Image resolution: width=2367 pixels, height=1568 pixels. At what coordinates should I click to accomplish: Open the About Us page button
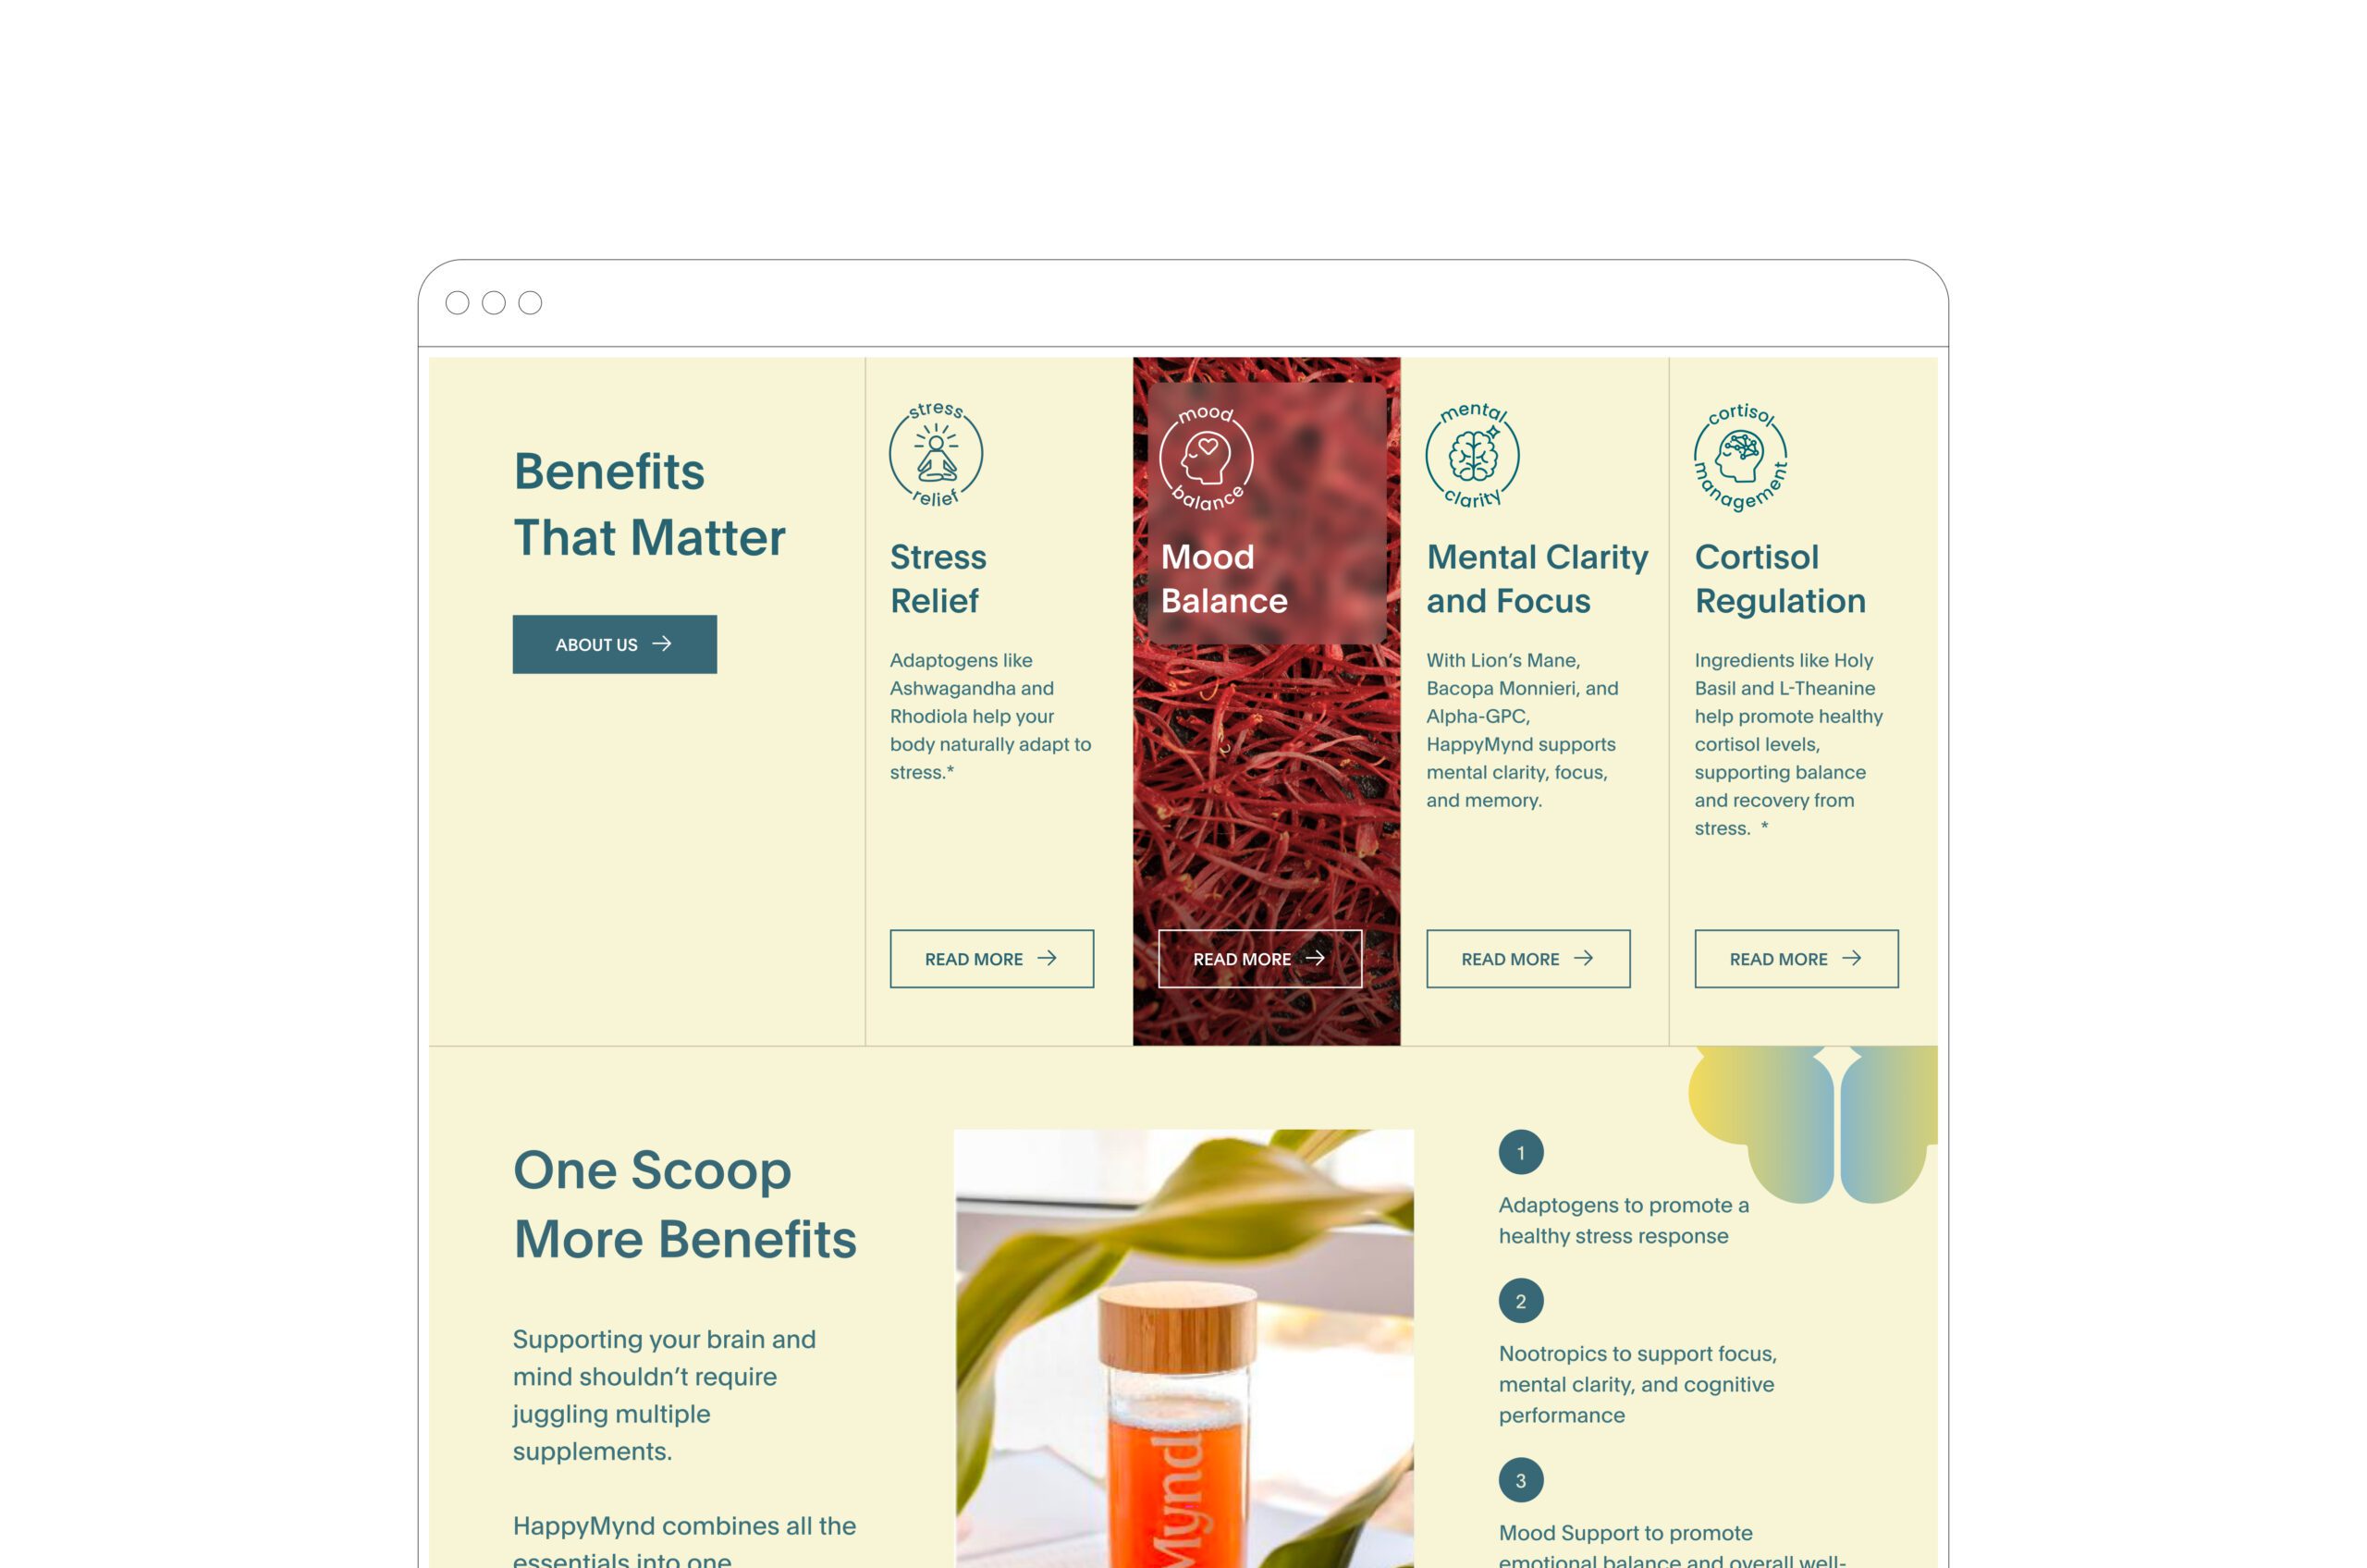click(615, 644)
